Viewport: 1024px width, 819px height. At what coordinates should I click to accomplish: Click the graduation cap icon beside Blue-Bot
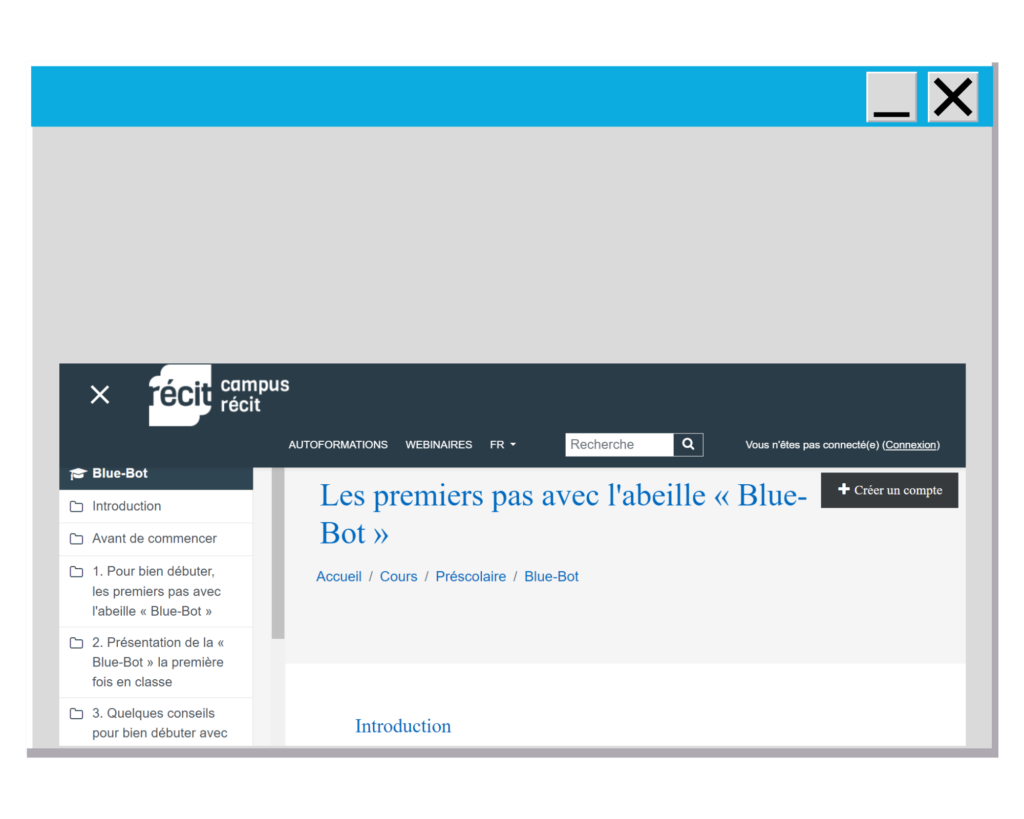click(x=78, y=474)
